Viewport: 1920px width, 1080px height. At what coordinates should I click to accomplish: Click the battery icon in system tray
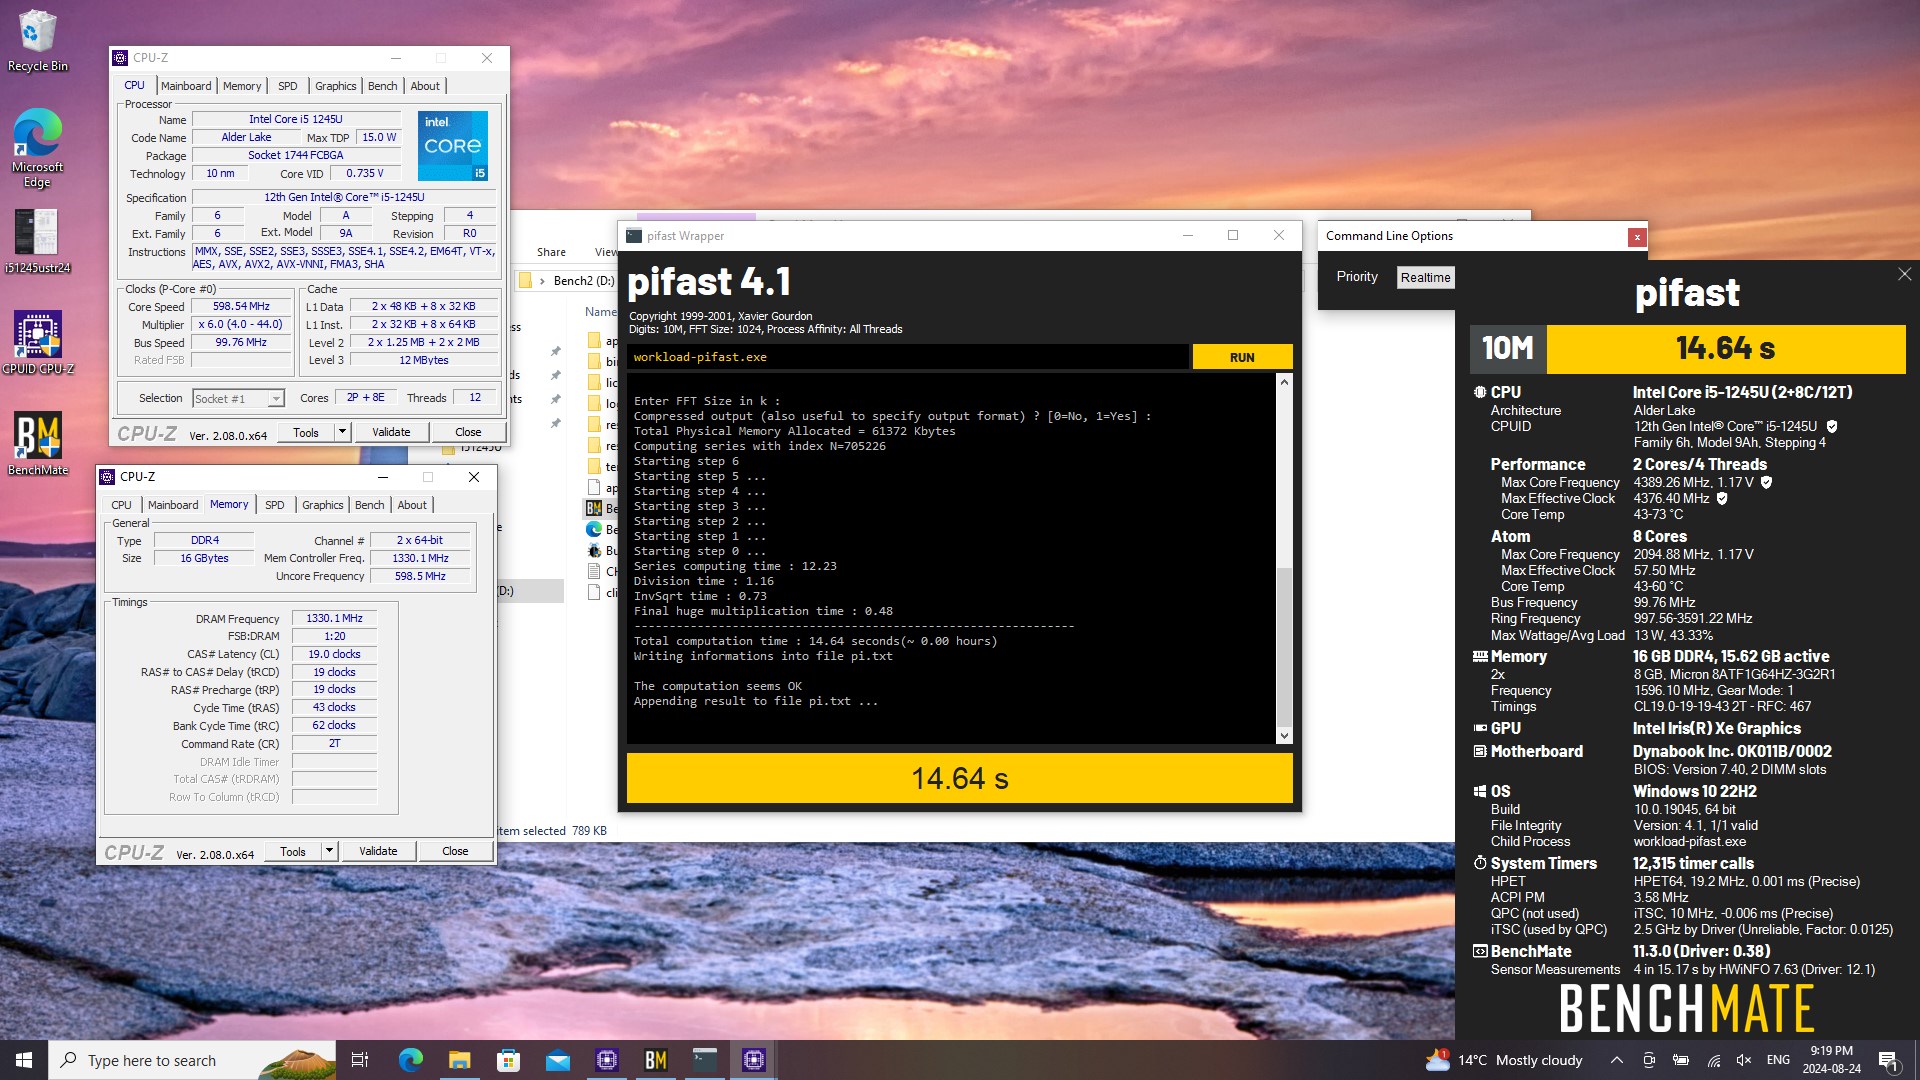[1681, 1060]
